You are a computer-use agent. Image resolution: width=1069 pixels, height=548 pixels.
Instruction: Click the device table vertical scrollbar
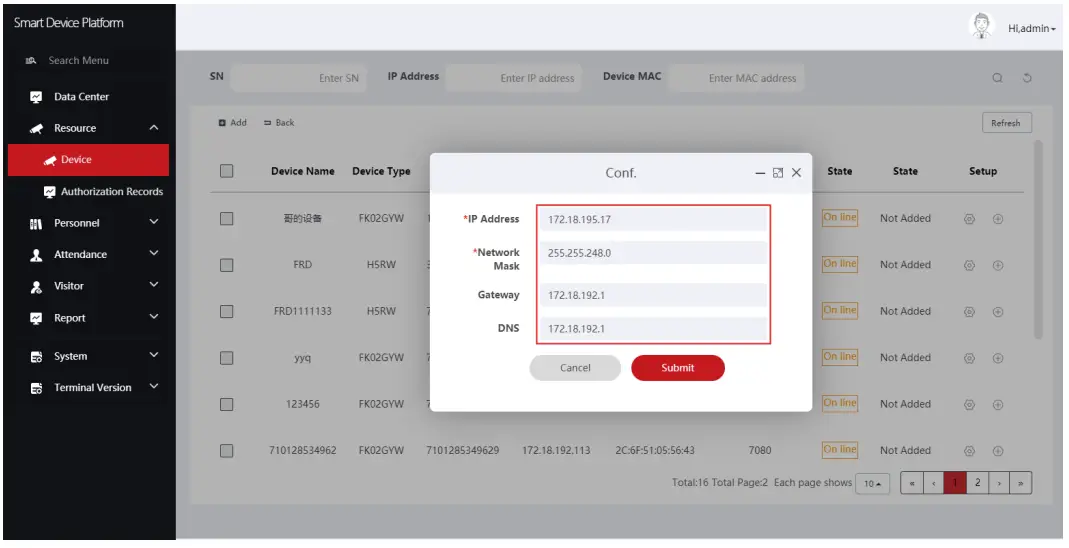[1038, 239]
